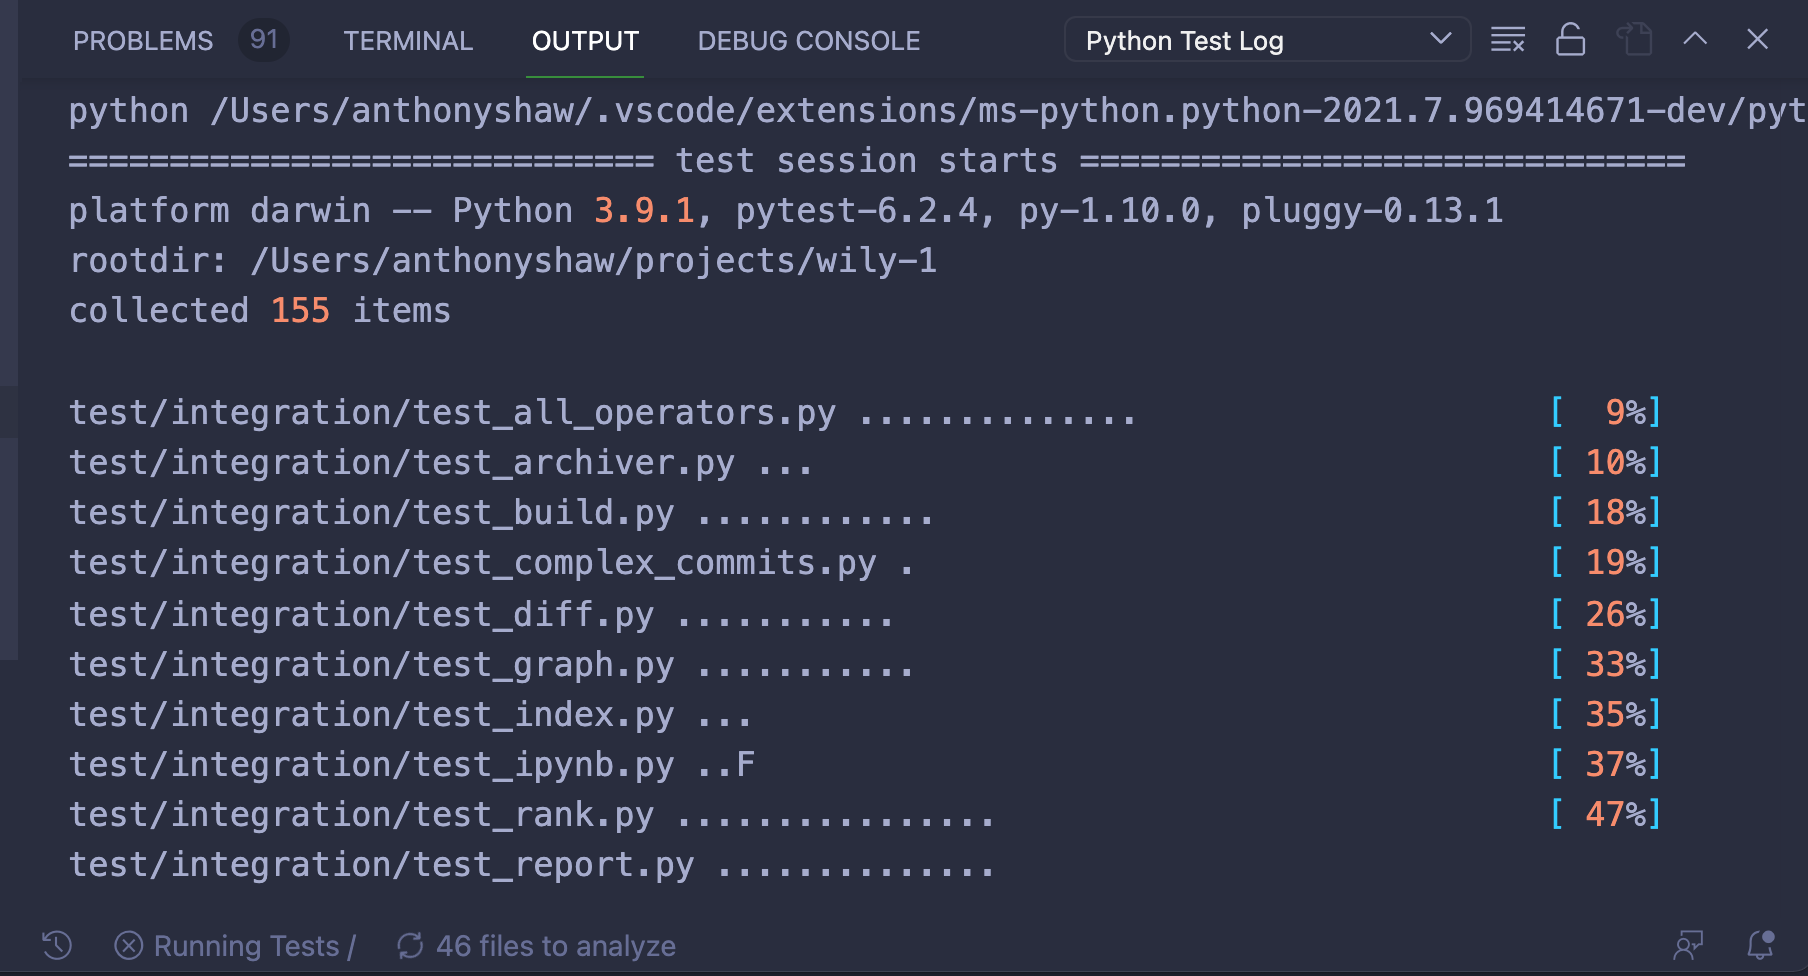Screen dimensions: 1808x976
Task: Cancel the running tests from the status bar
Action: coord(128,945)
